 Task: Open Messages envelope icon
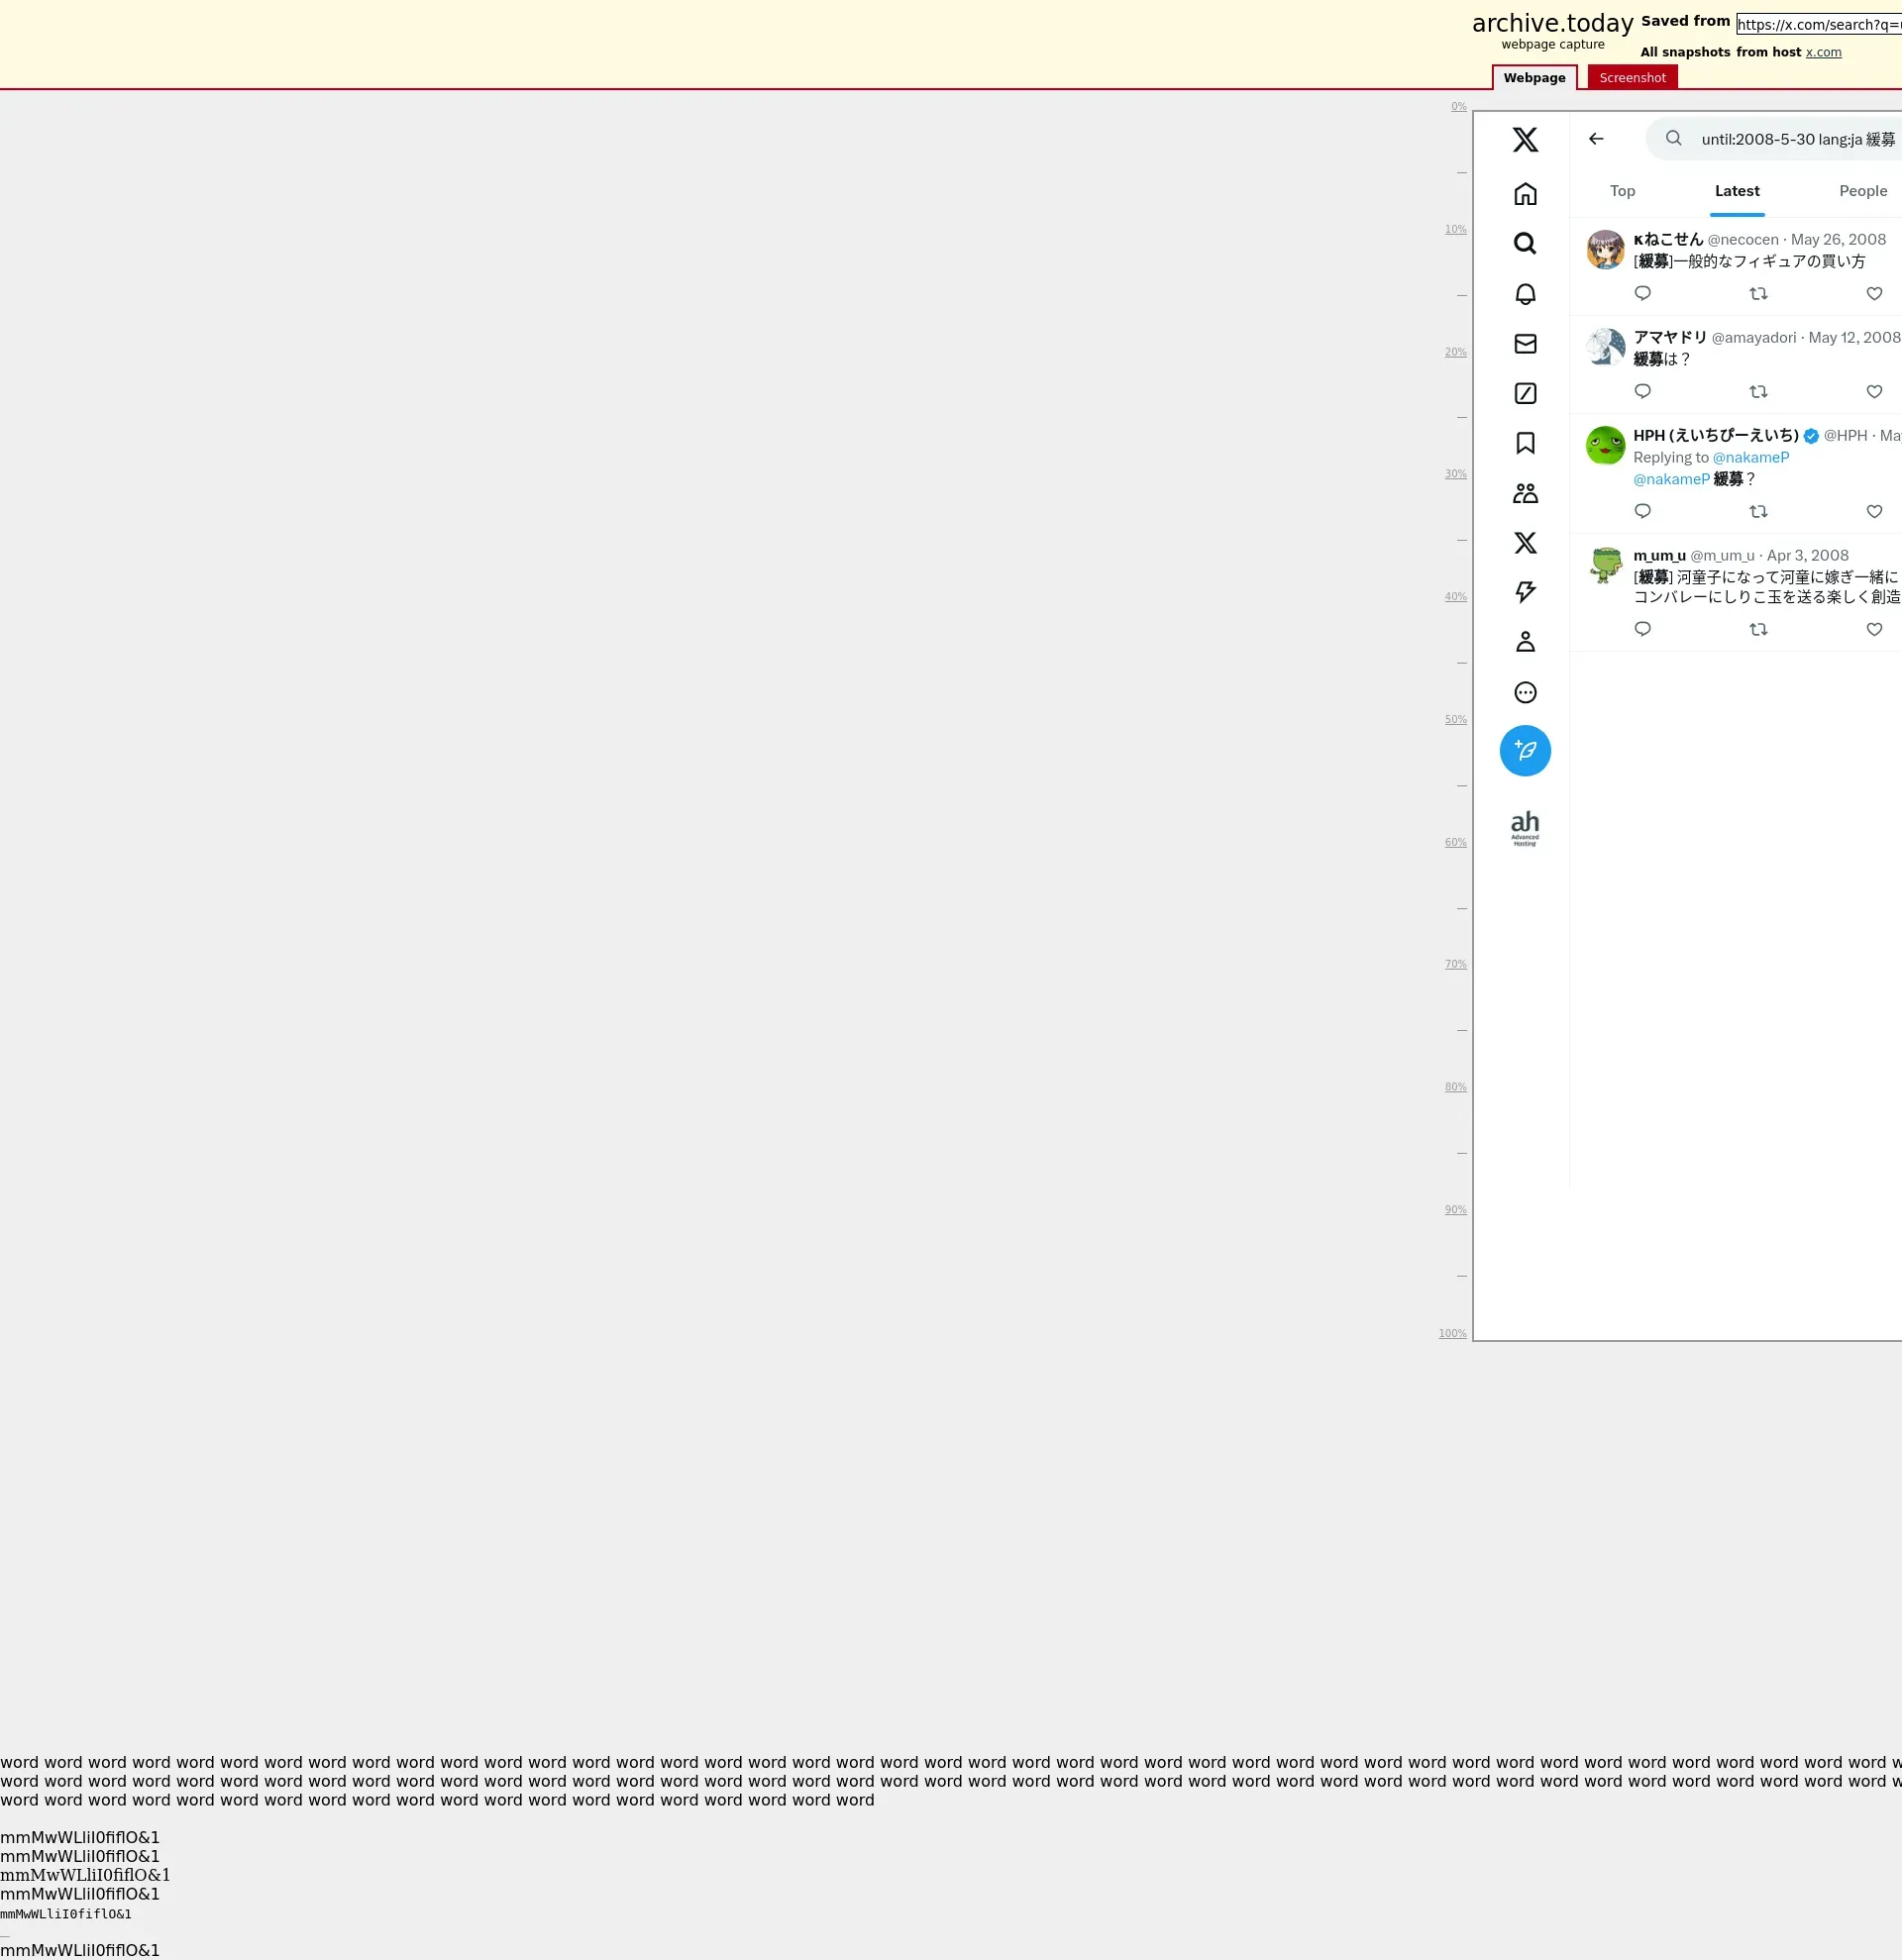[1524, 344]
